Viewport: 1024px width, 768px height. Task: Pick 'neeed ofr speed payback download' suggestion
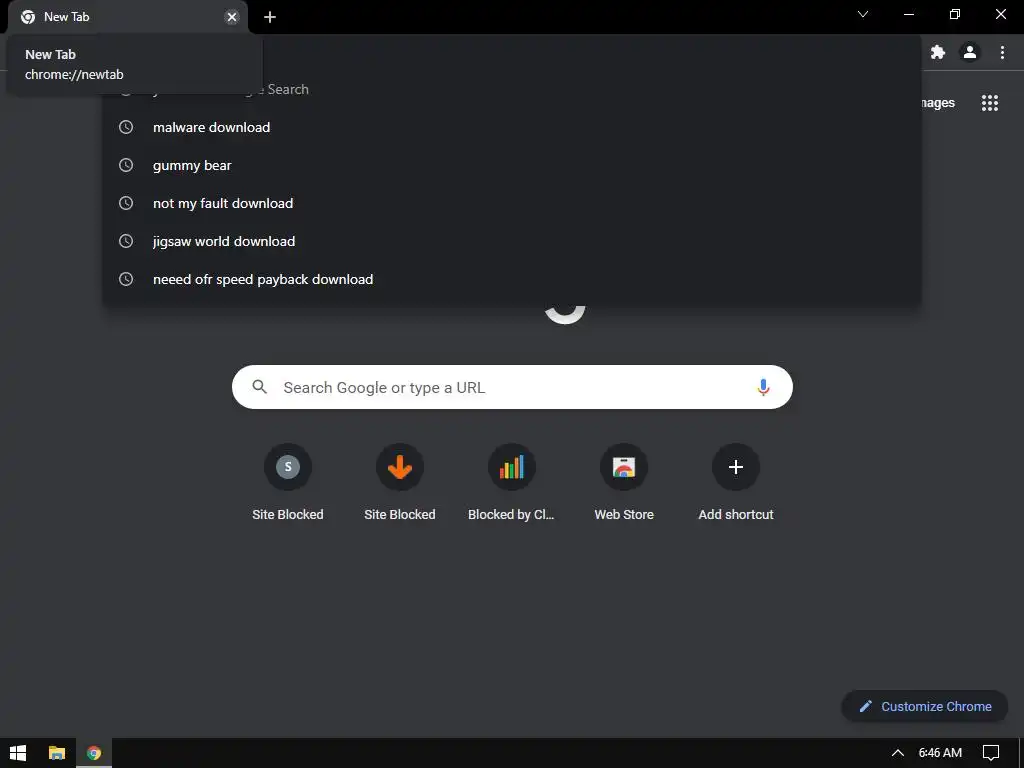pyautogui.click(x=512, y=279)
